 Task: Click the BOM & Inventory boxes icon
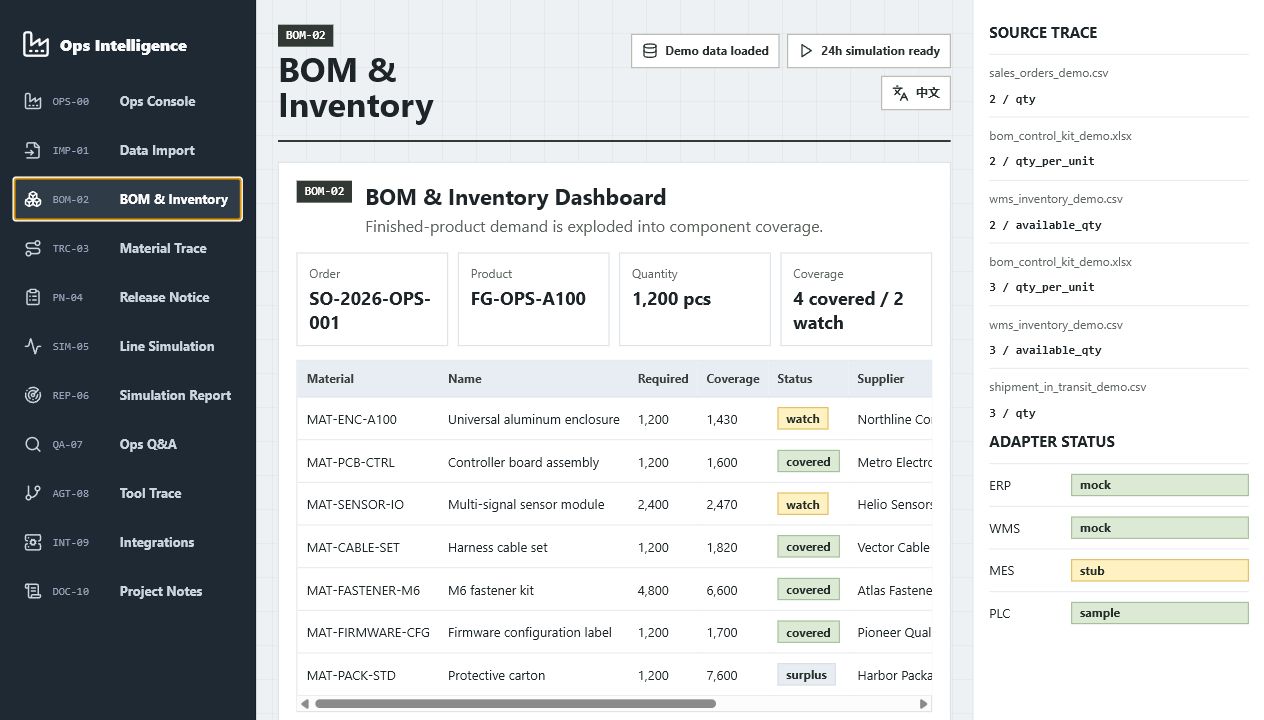tap(33, 199)
